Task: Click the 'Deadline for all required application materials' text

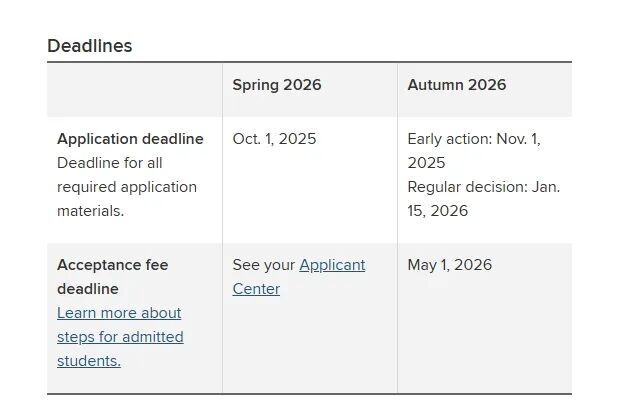Action: pos(127,187)
